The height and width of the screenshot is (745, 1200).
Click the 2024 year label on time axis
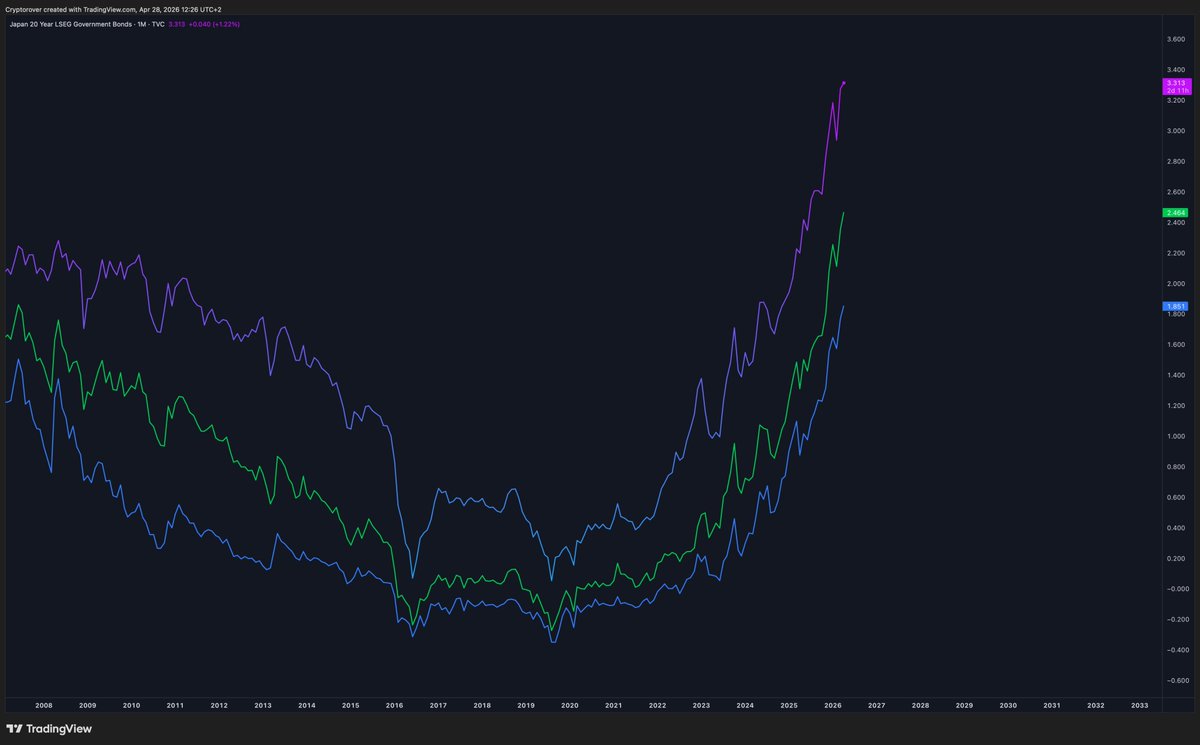pyautogui.click(x=745, y=705)
